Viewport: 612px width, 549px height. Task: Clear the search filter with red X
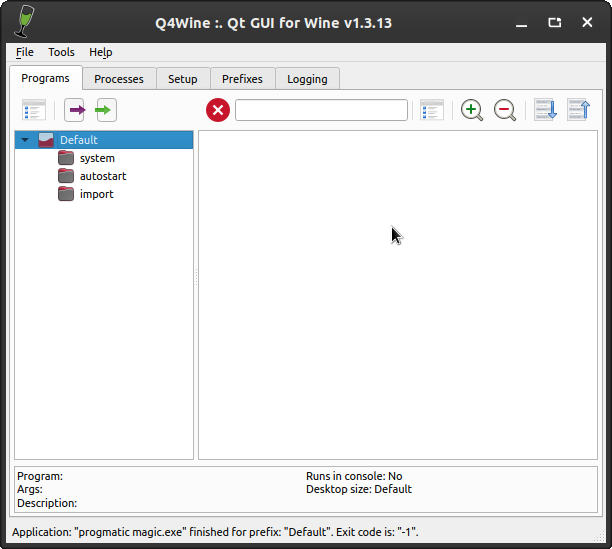218,110
